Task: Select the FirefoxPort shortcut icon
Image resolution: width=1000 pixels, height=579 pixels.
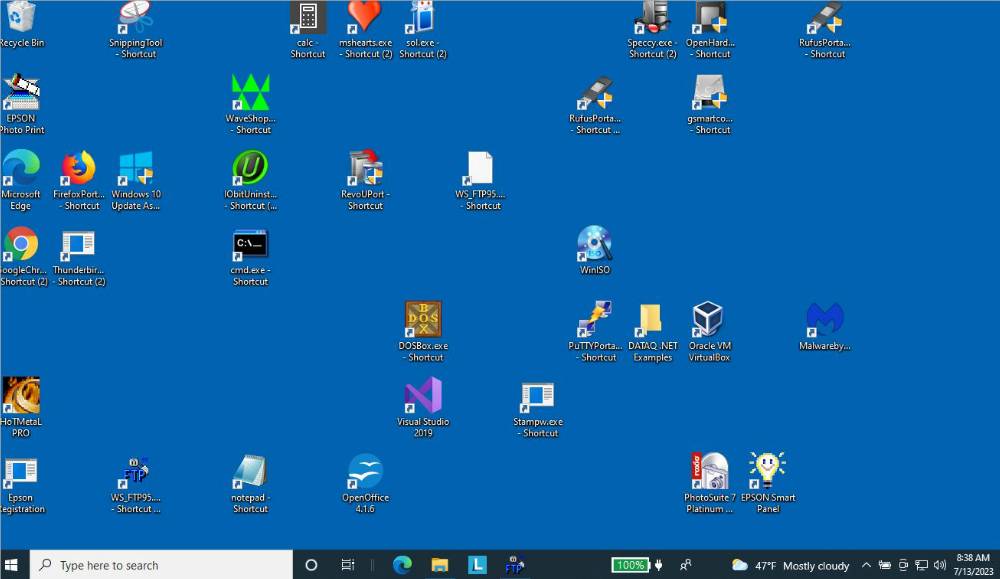Action: tap(78, 180)
